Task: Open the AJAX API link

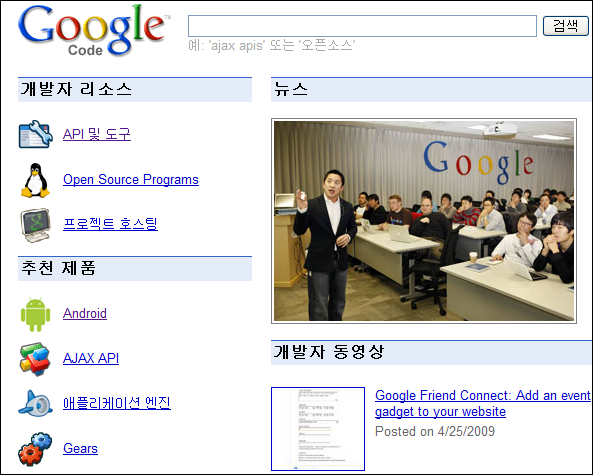Action: click(91, 358)
